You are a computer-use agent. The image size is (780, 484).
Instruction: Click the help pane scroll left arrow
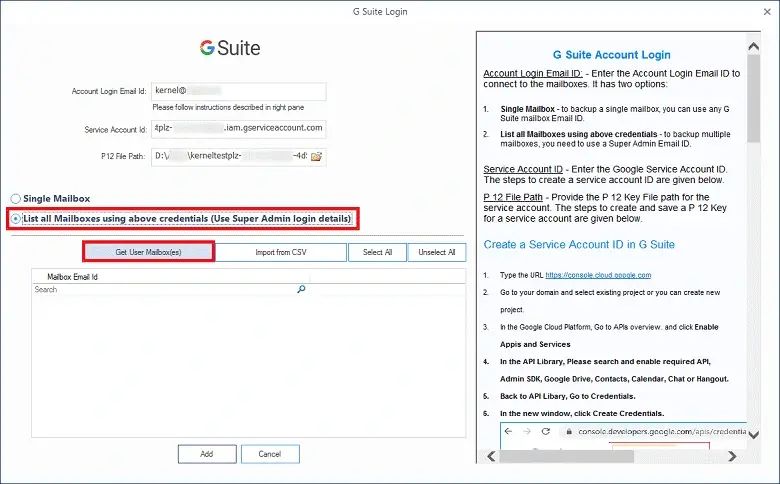(491, 456)
